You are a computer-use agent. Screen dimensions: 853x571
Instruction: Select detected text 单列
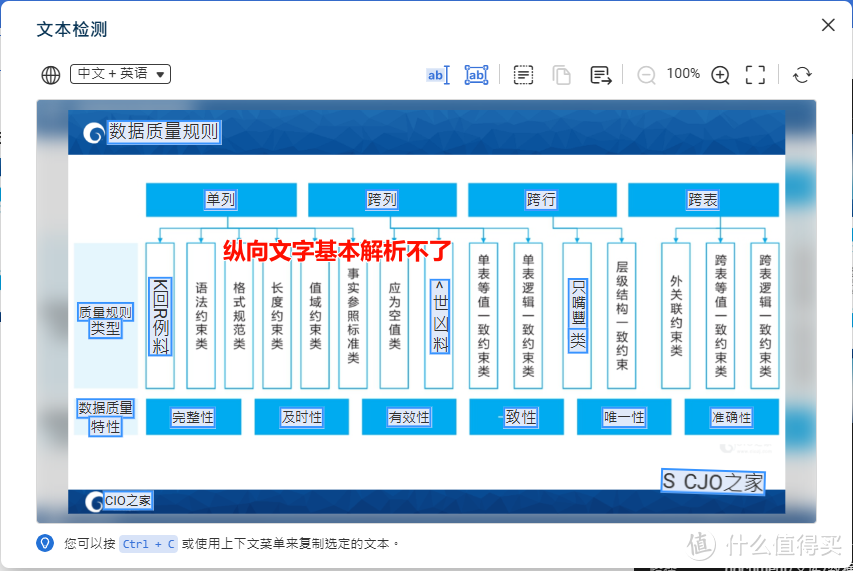220,200
